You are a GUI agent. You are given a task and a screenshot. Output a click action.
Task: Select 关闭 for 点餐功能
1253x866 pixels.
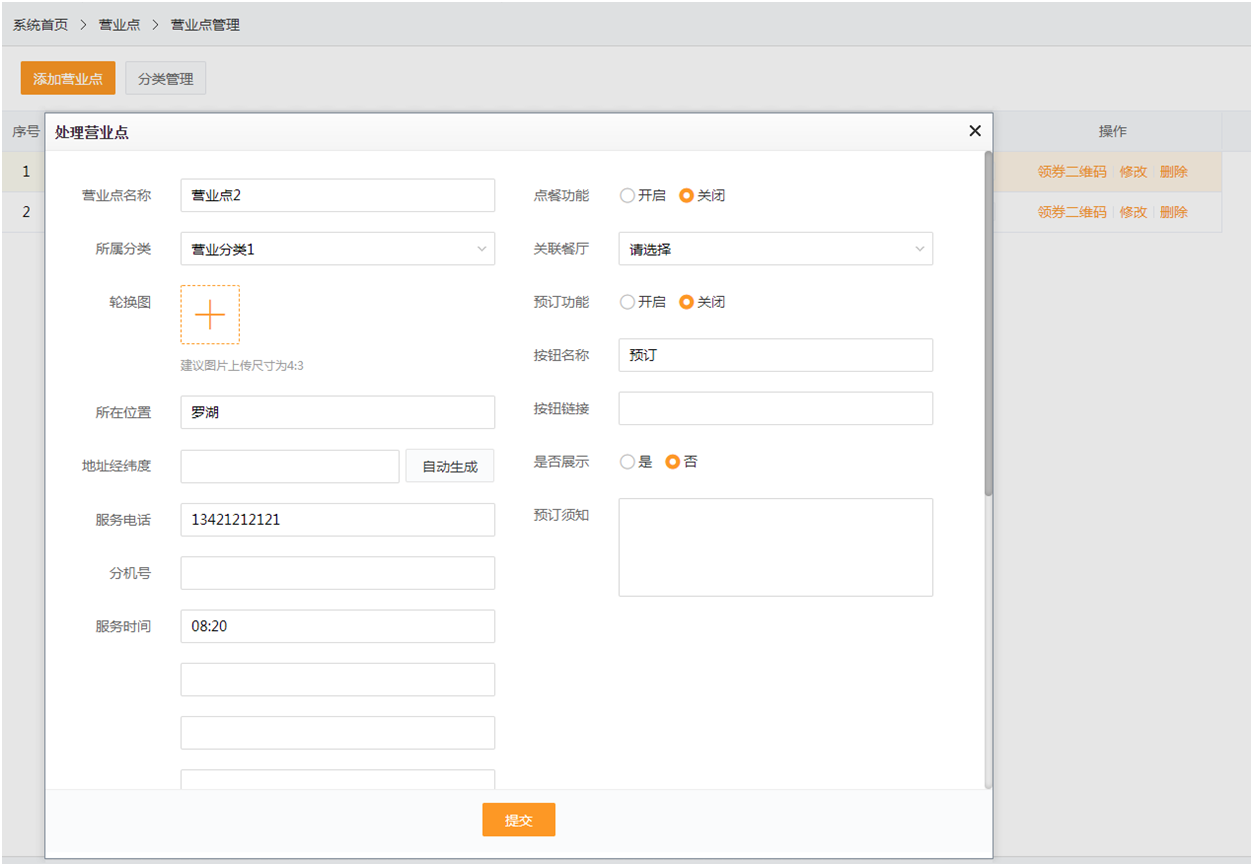[x=686, y=196]
